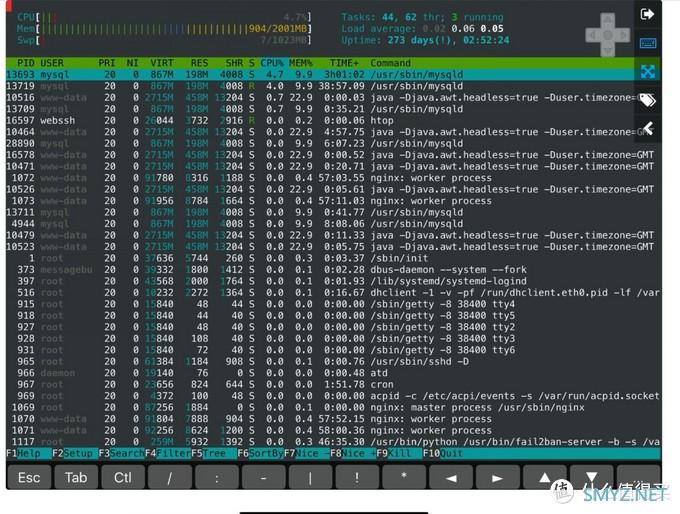Image resolution: width=680 pixels, height=514 pixels.
Task: Collapse the sidebar with the left chevron
Action: (648, 128)
